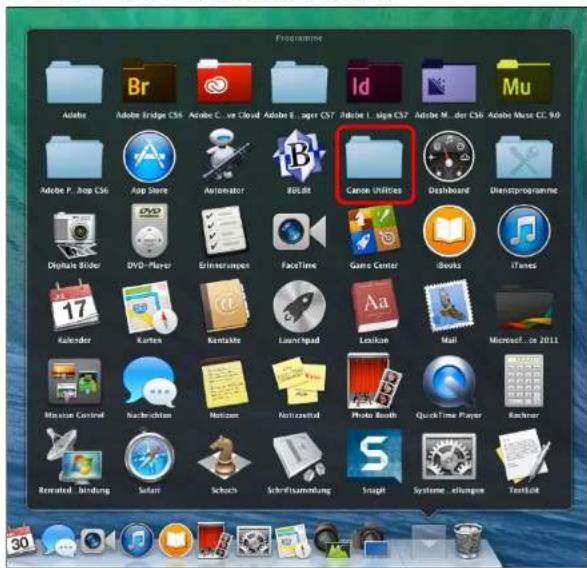Open Kalender app
This screenshot has height=568, width=587.
click(74, 306)
